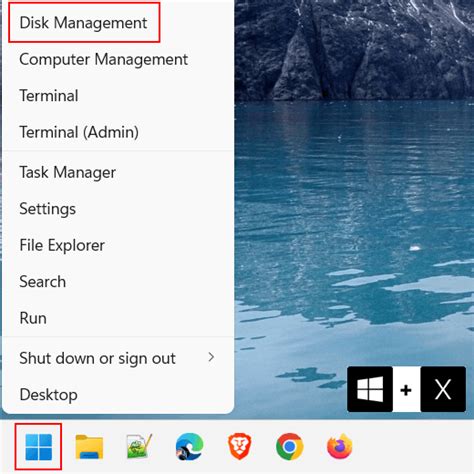
Task: Launch Brave browser from taskbar
Action: (x=239, y=447)
